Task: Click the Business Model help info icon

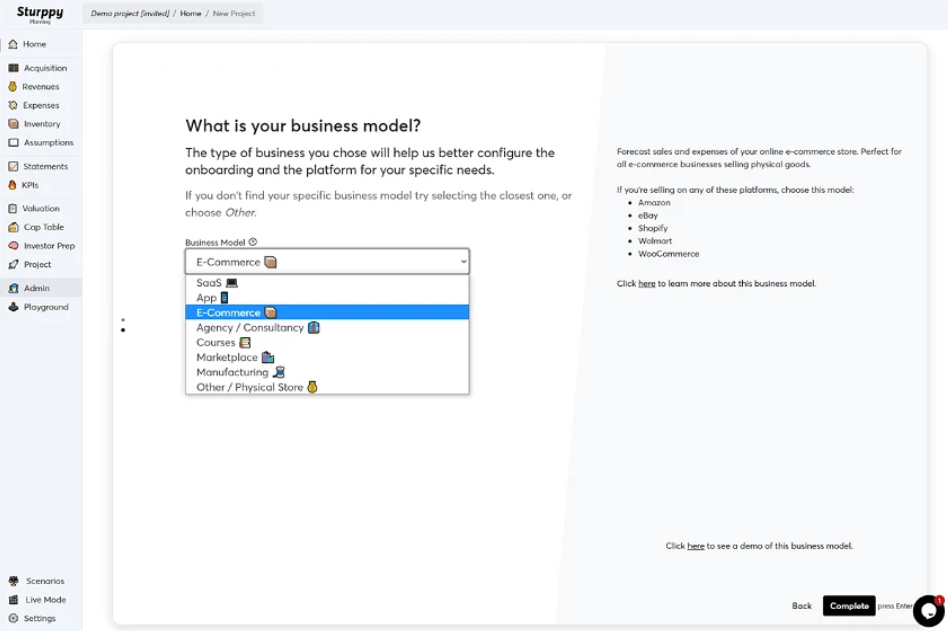Action: [x=253, y=242]
